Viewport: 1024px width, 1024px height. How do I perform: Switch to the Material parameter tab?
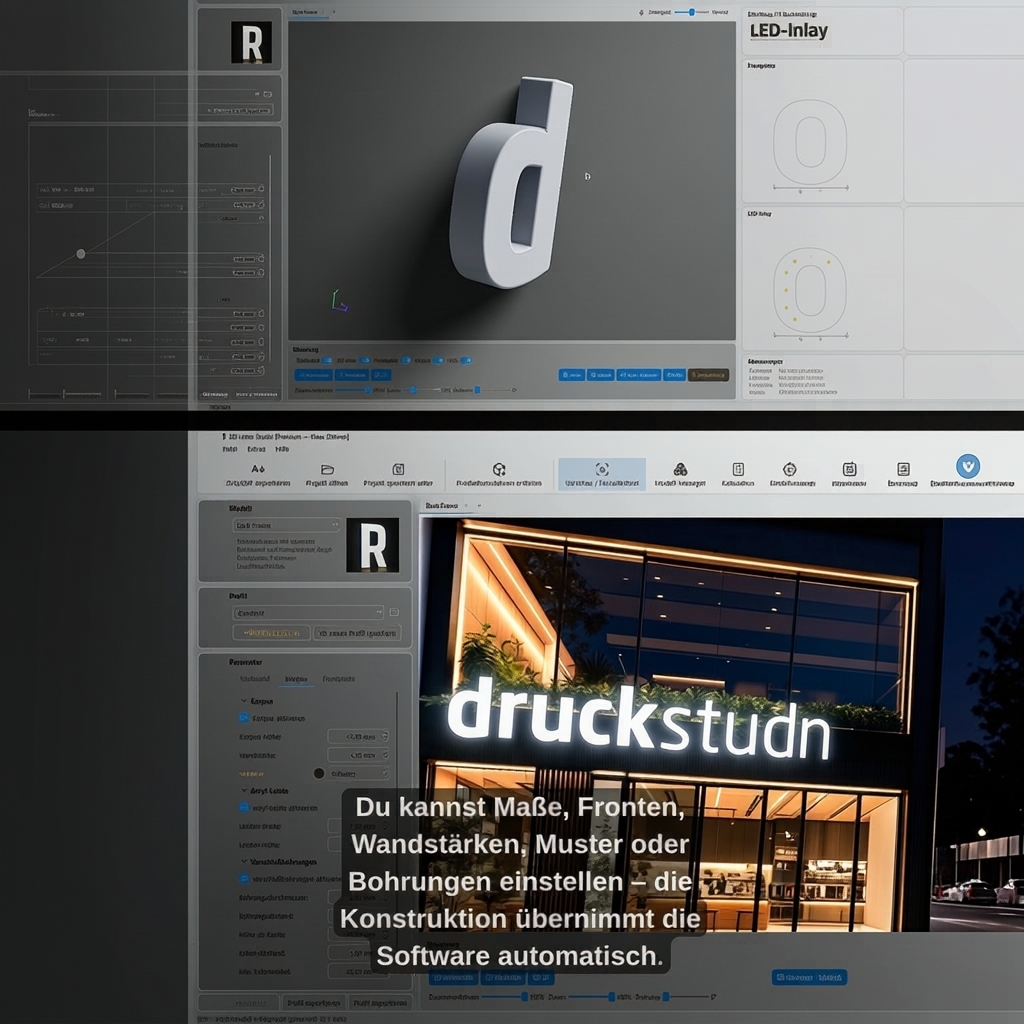255,679
